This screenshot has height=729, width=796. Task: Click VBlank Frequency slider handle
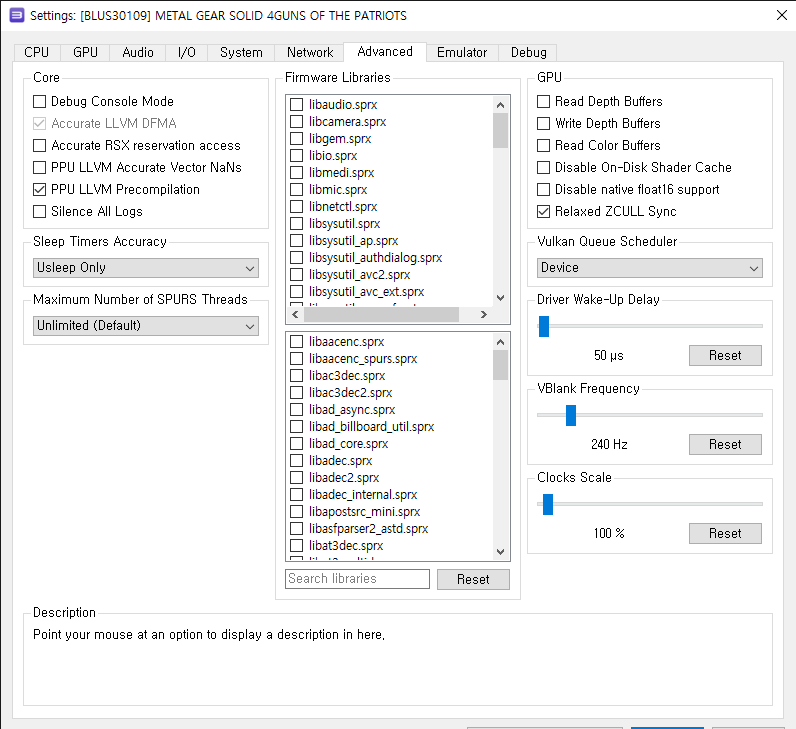coord(571,415)
